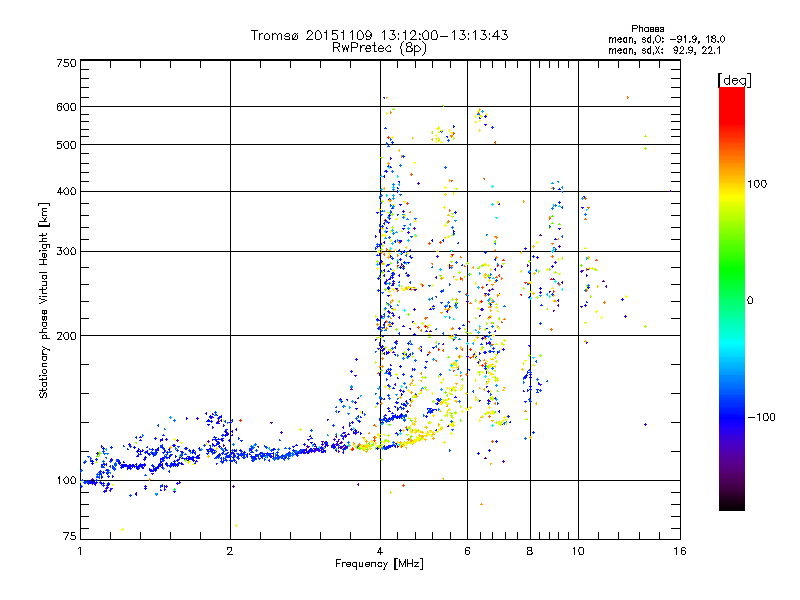The image size is (800, 600).
Task: Click the colorbar's black bottom section
Action: pyautogui.click(x=732, y=503)
